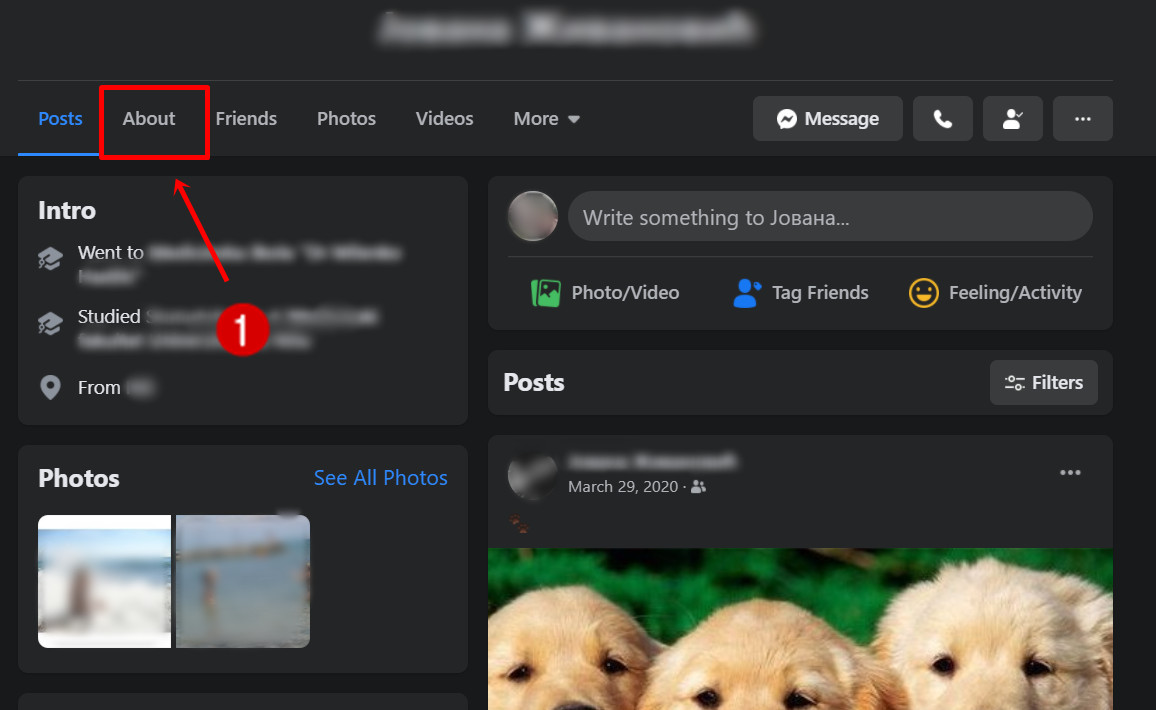
Task: Open the Friends tab
Action: (246, 119)
